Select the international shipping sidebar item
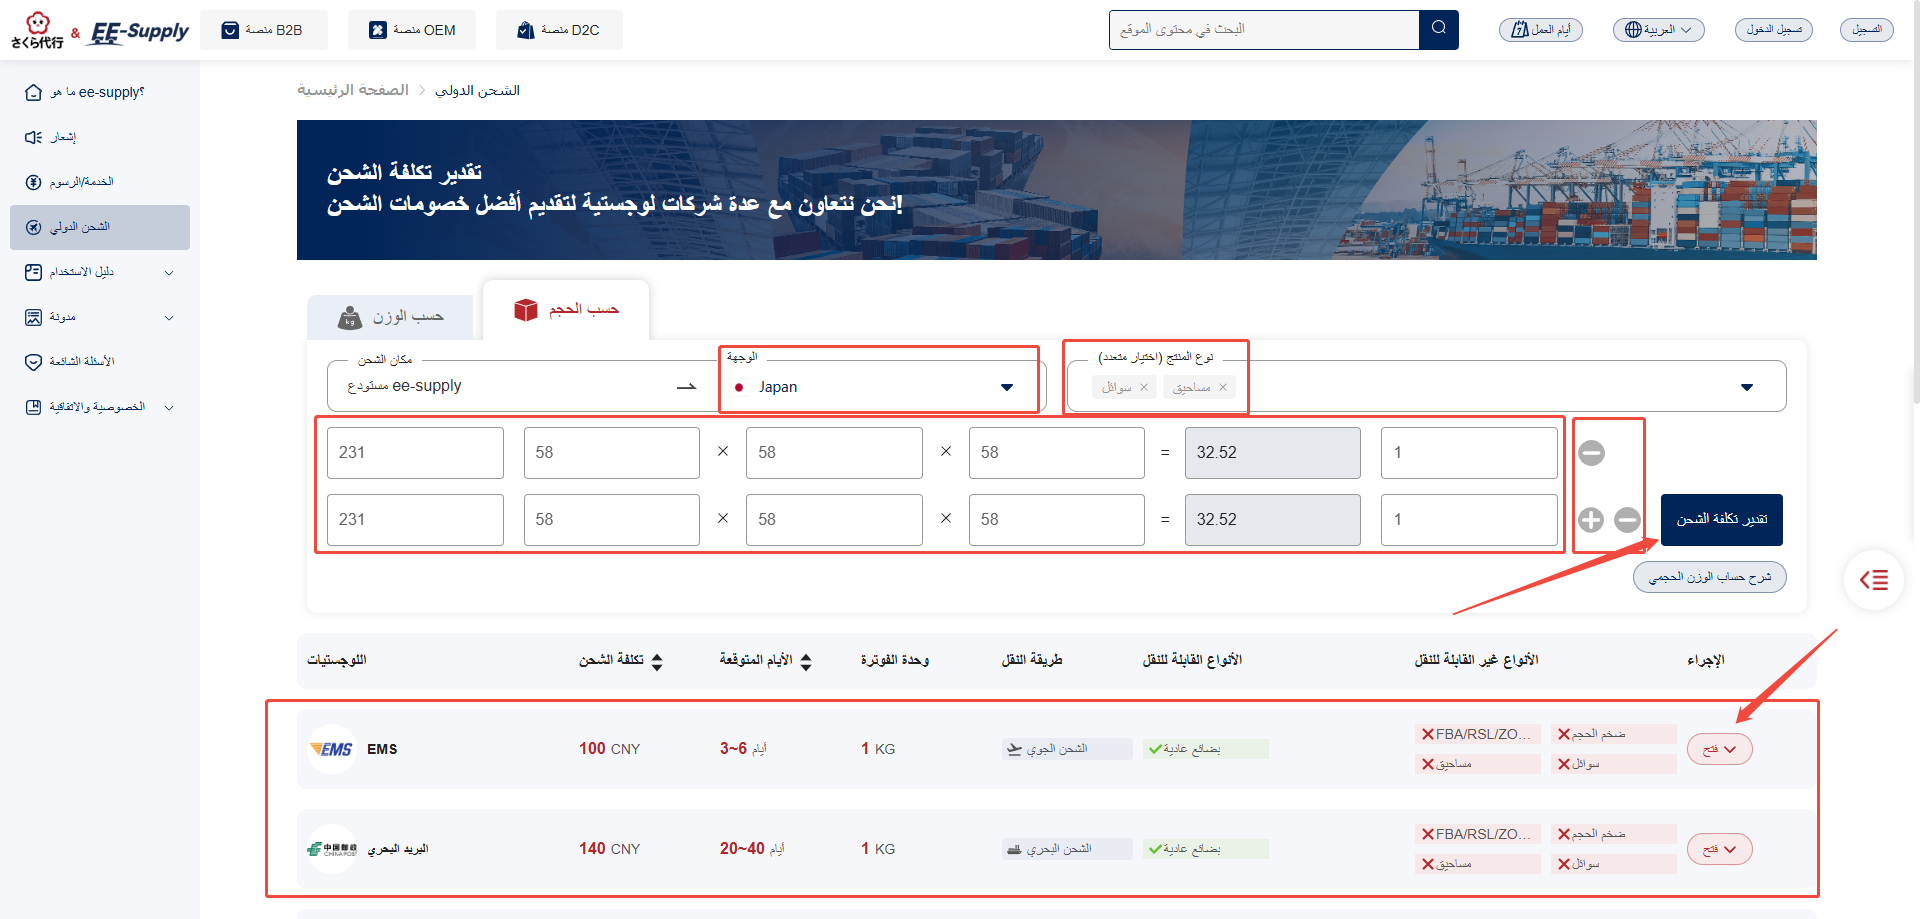Image resolution: width=1920 pixels, height=919 pixels. [x=100, y=227]
